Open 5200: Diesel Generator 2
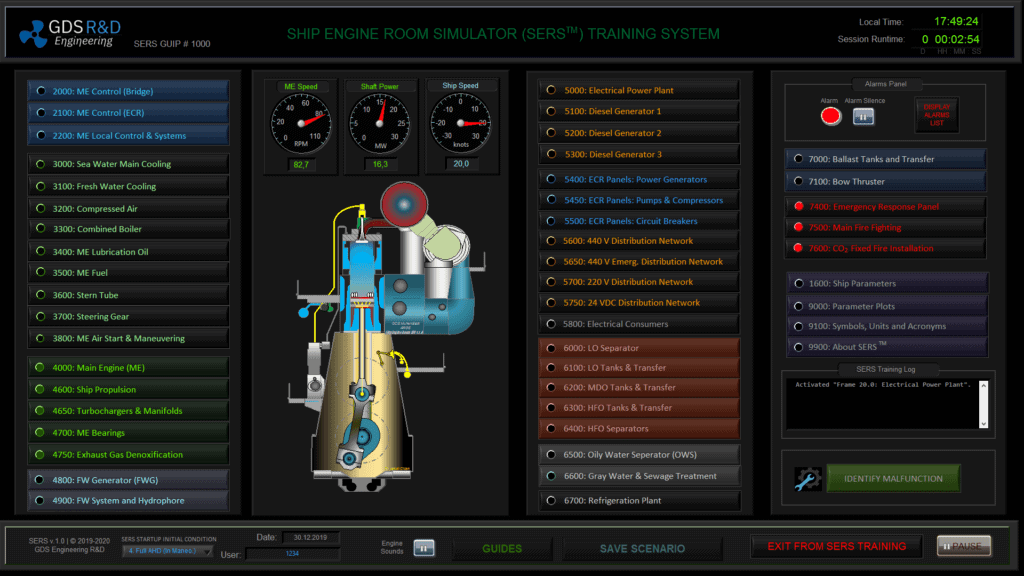Screen dimensions: 1024x576 coord(639,133)
